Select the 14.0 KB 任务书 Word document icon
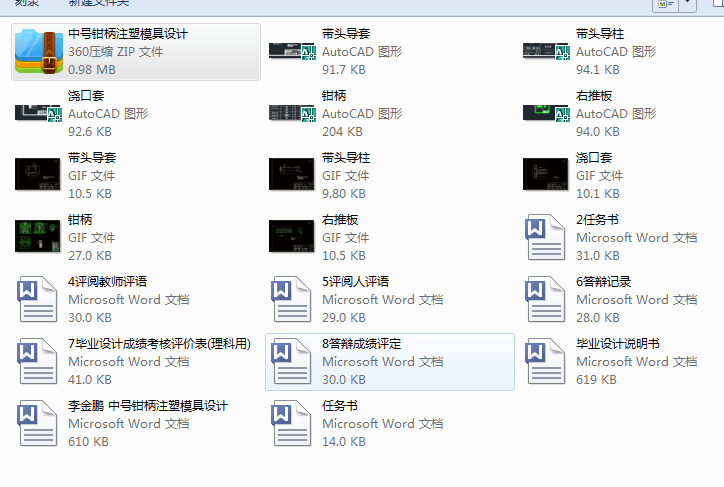This screenshot has height=487, width=724. pyautogui.click(x=291, y=423)
